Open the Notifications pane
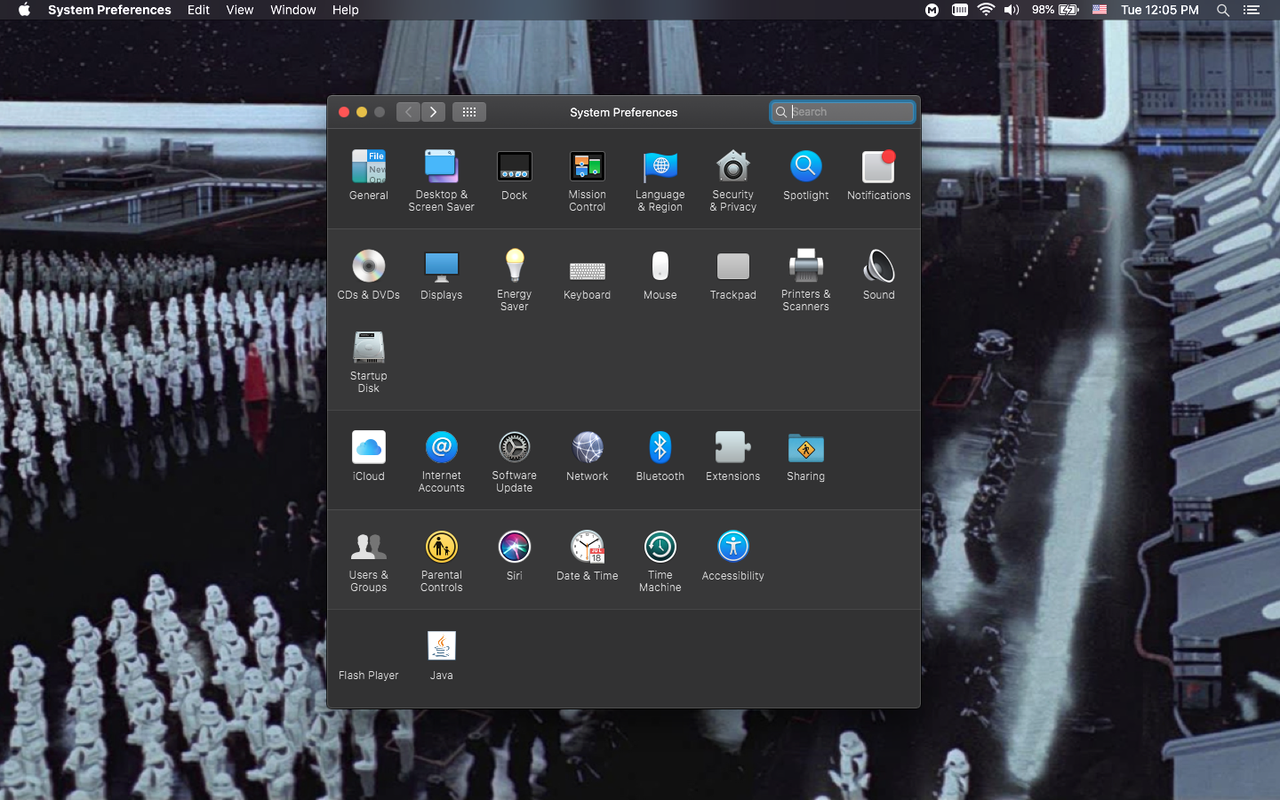The height and width of the screenshot is (800, 1280). coord(878,167)
